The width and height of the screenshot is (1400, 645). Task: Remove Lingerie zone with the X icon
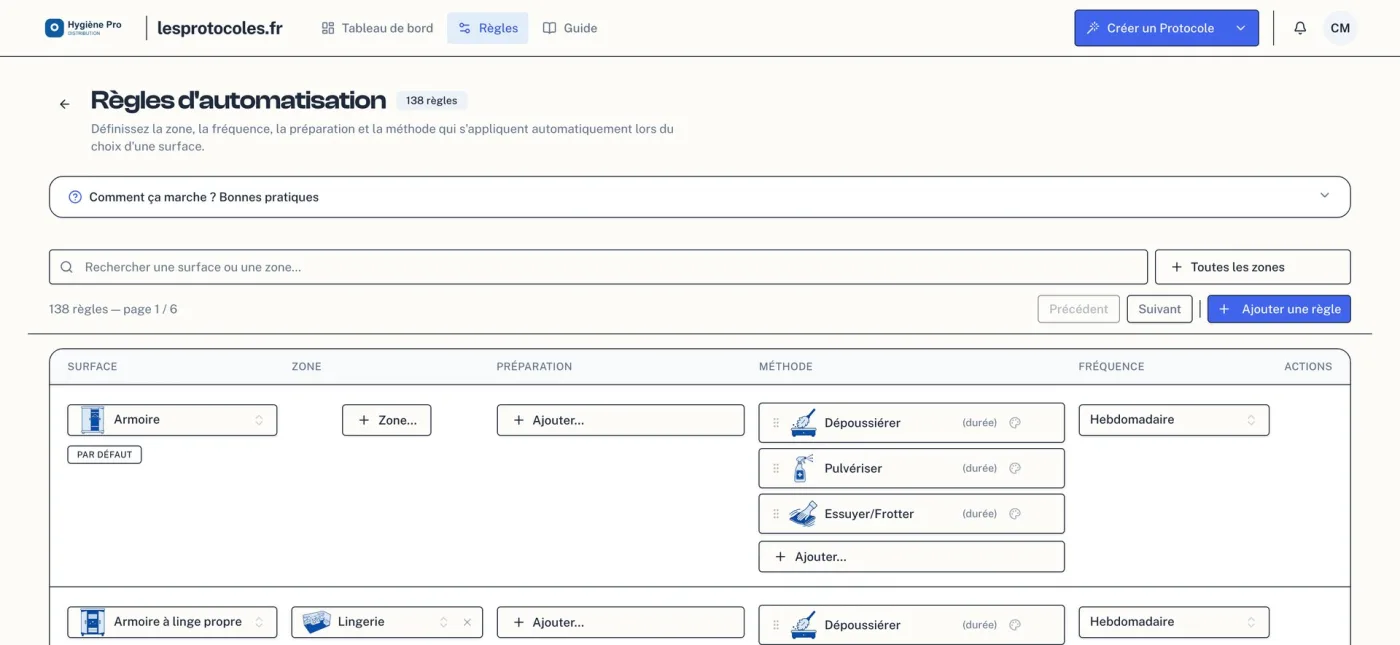[x=467, y=622]
